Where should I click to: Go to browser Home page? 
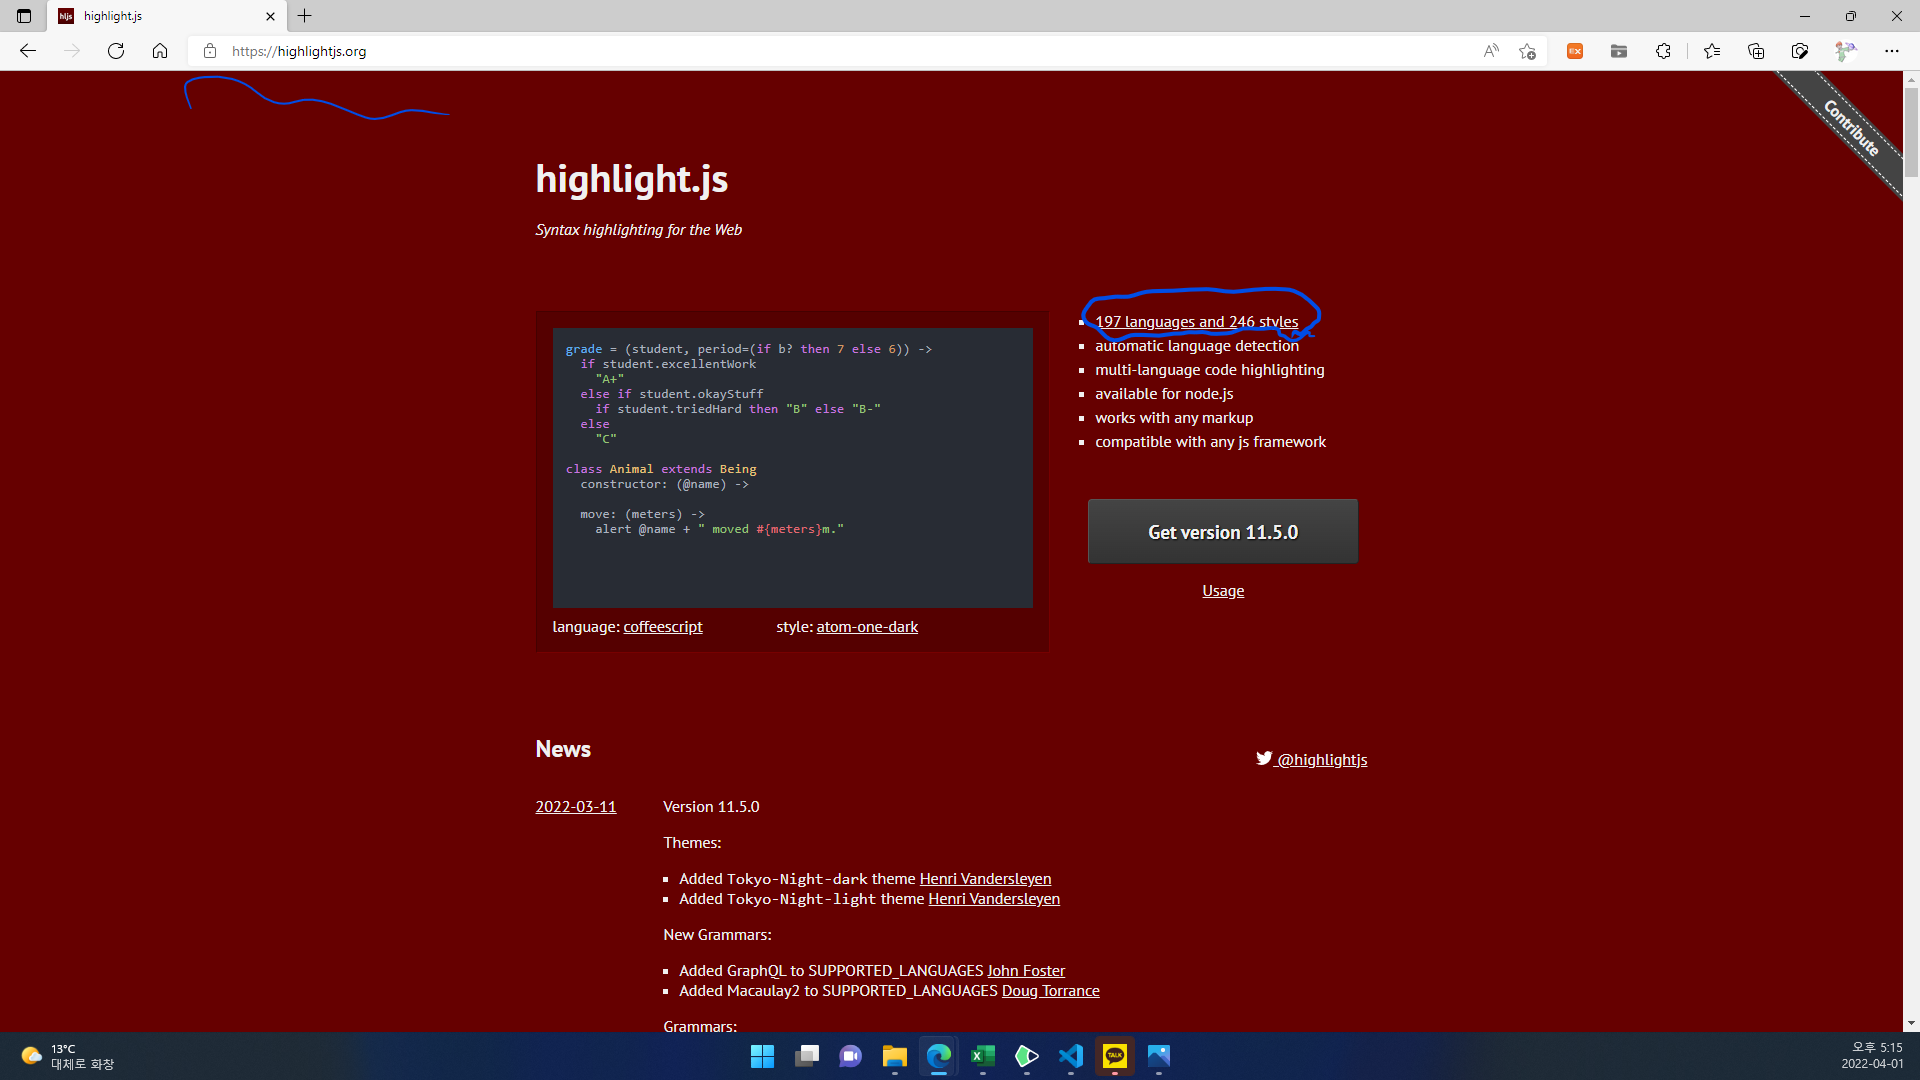point(160,51)
